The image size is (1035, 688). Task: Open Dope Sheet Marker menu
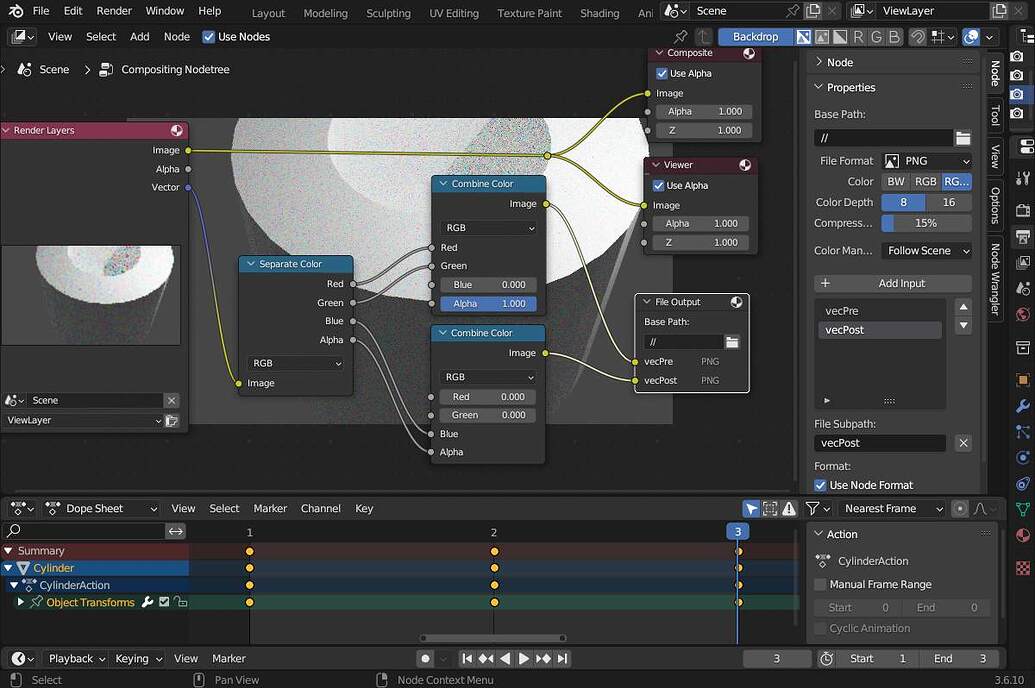pyautogui.click(x=270, y=508)
